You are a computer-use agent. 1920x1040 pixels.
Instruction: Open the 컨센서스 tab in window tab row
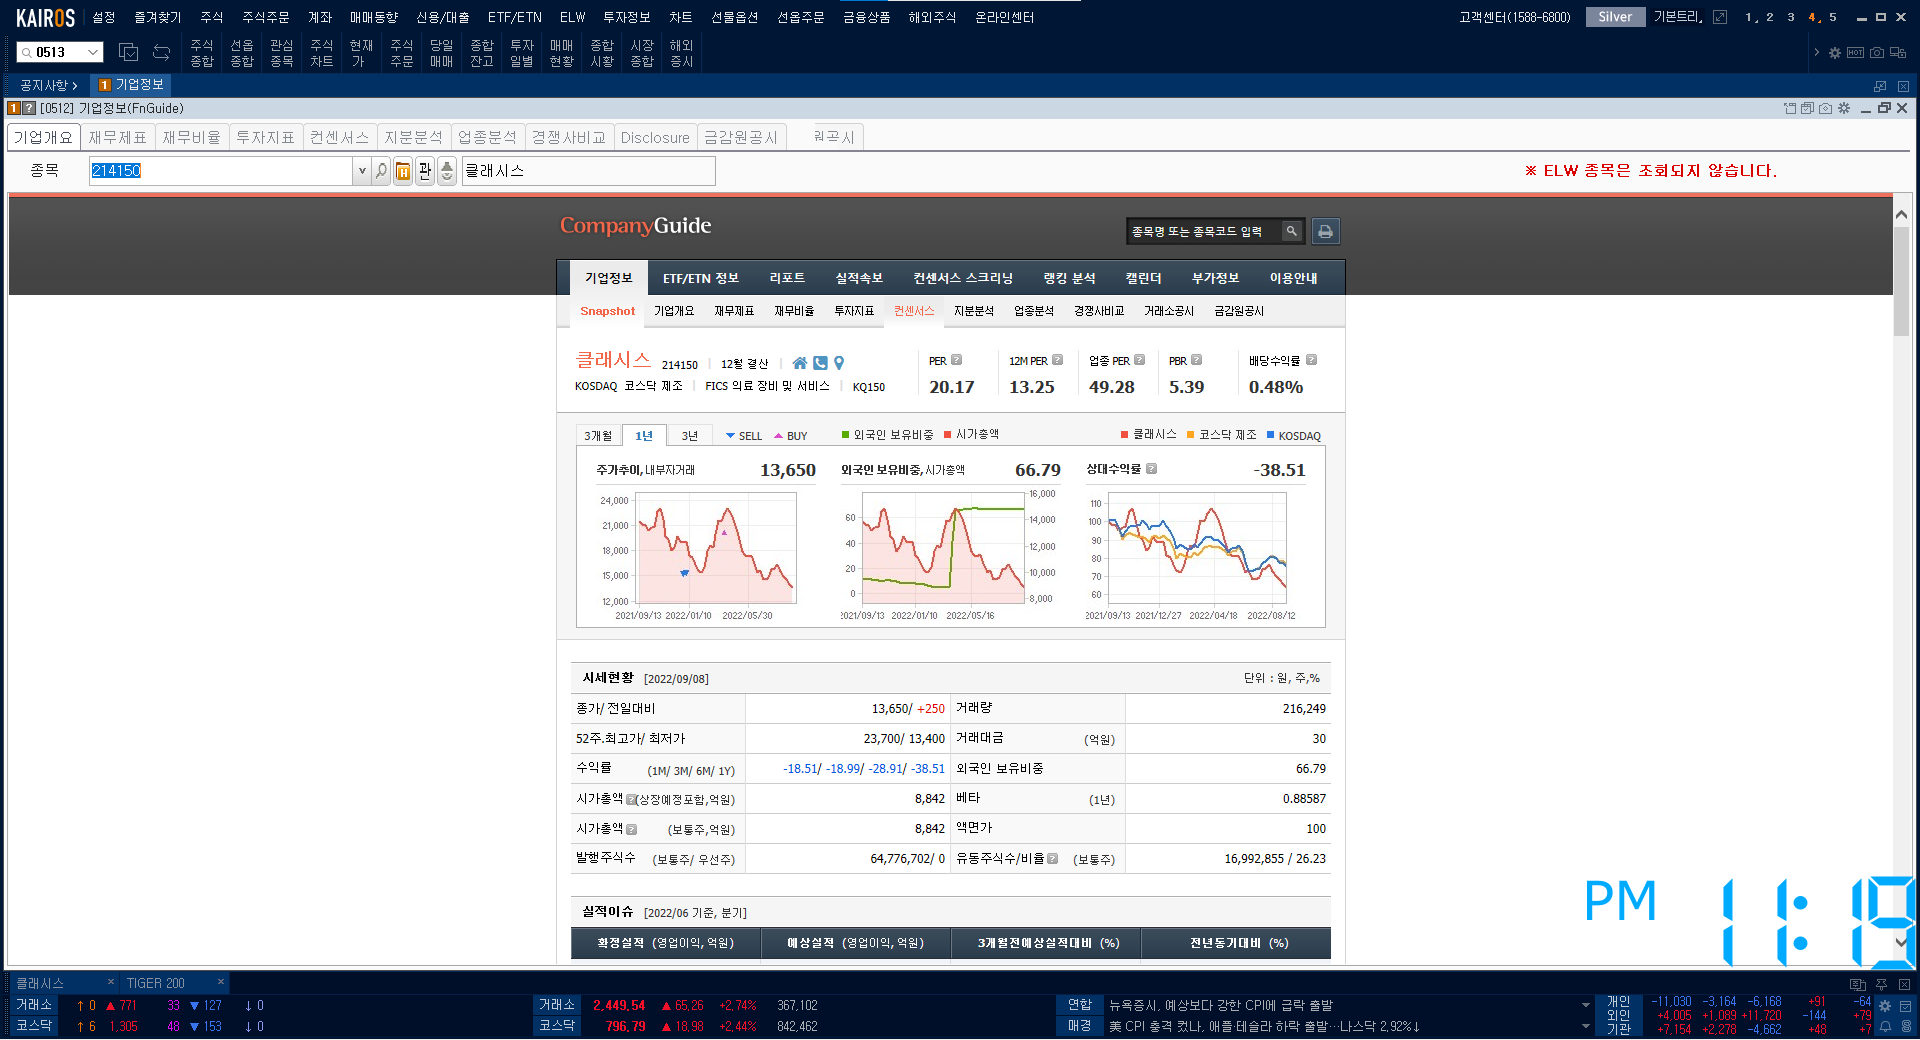click(x=339, y=137)
